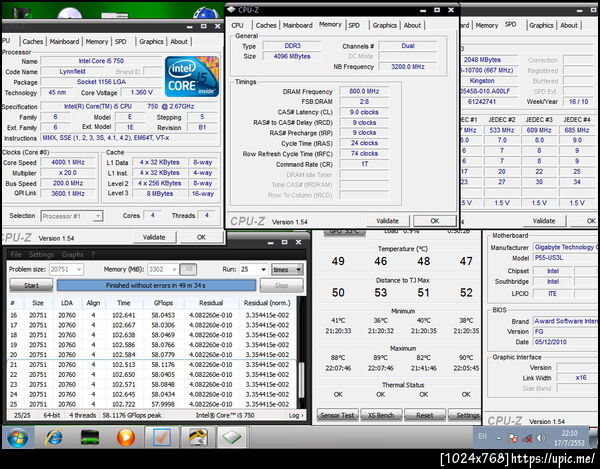The width and height of the screenshot is (600, 469).
Task: Click DRAM Frequency value 800.0 MHz
Action: (364, 91)
